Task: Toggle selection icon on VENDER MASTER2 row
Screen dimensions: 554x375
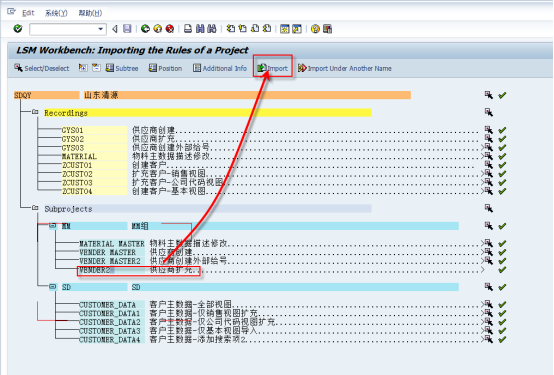Action: point(489,261)
